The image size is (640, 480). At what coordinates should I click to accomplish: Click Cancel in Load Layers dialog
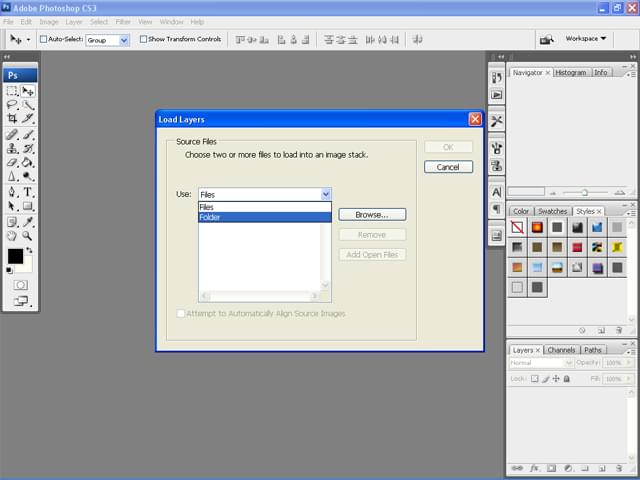point(448,167)
